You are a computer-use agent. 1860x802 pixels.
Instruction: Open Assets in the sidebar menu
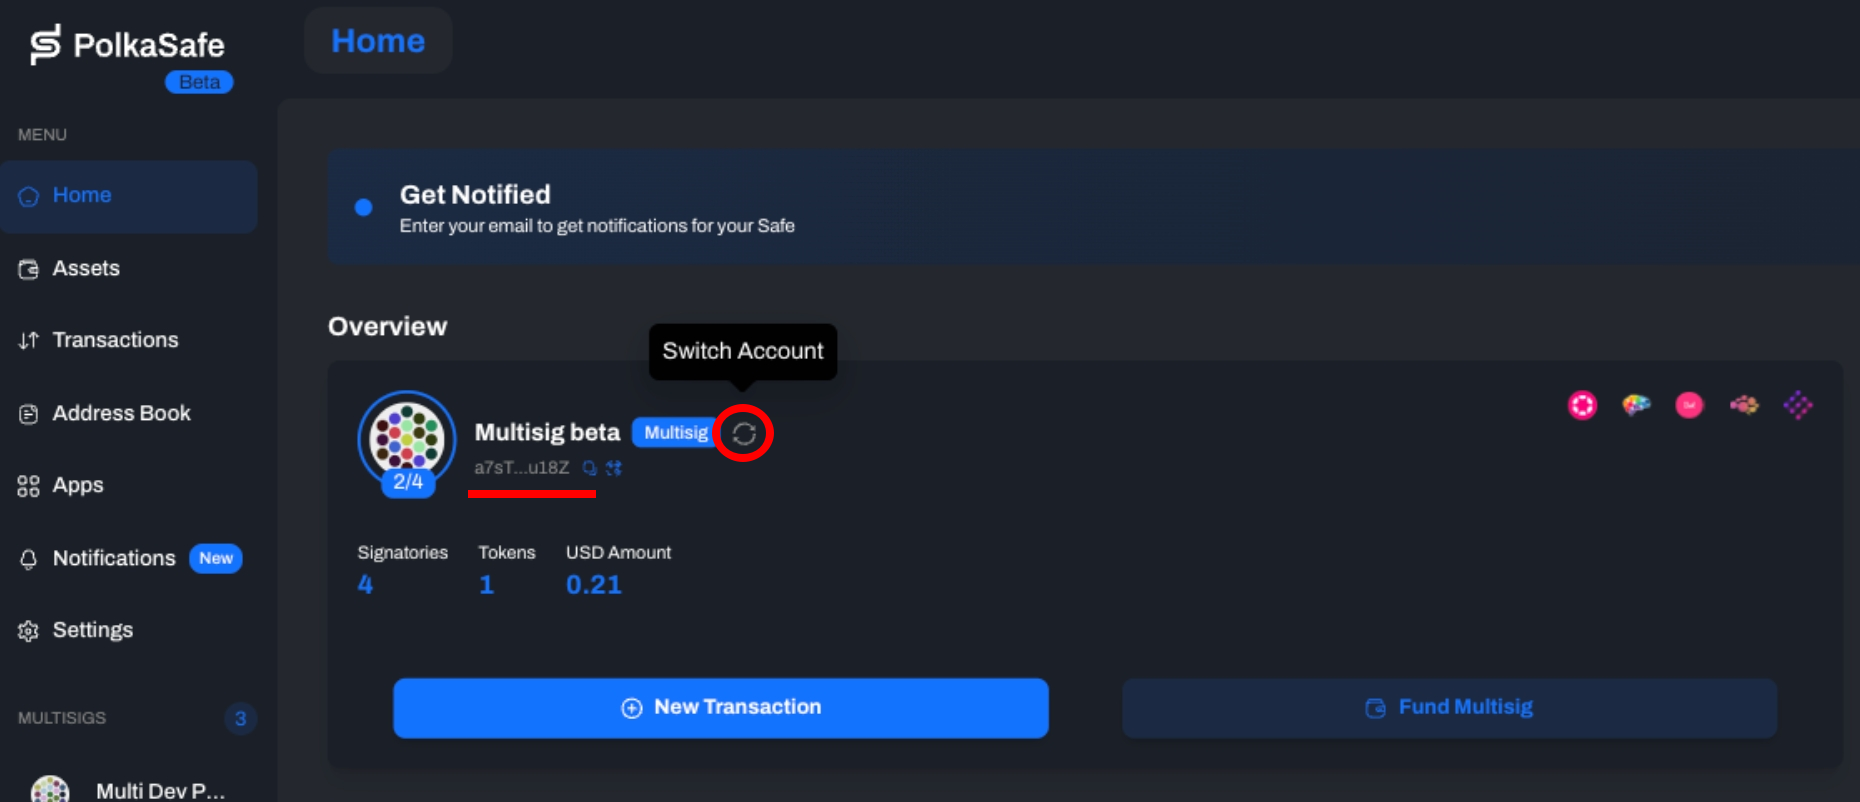(x=86, y=268)
